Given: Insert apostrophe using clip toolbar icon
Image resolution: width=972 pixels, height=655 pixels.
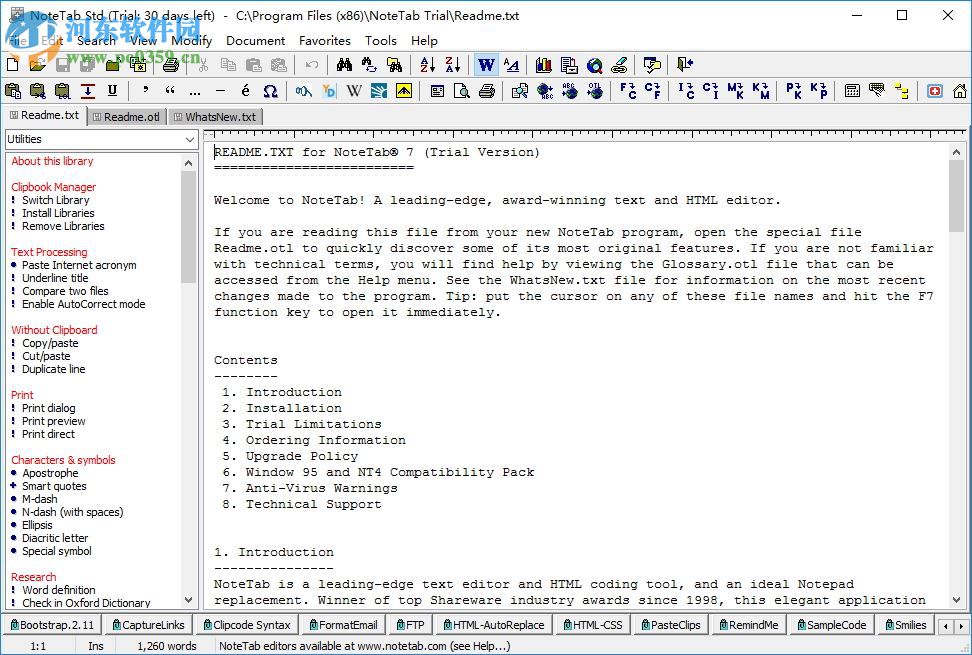Looking at the screenshot, I should (x=145, y=91).
